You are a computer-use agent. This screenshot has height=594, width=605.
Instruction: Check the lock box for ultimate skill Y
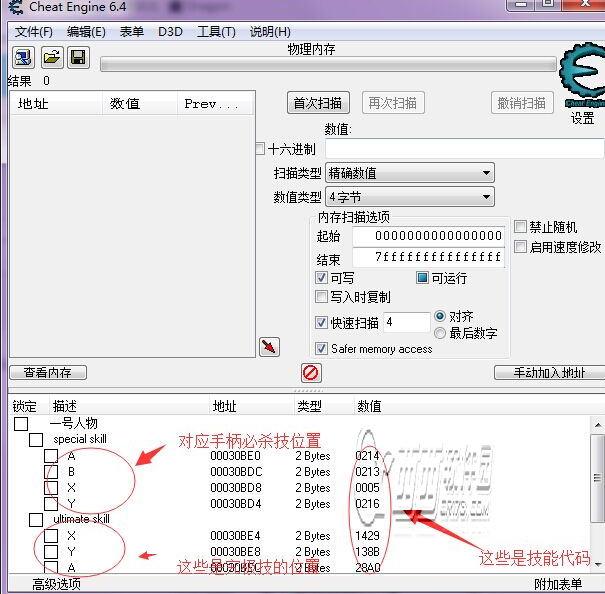51,552
